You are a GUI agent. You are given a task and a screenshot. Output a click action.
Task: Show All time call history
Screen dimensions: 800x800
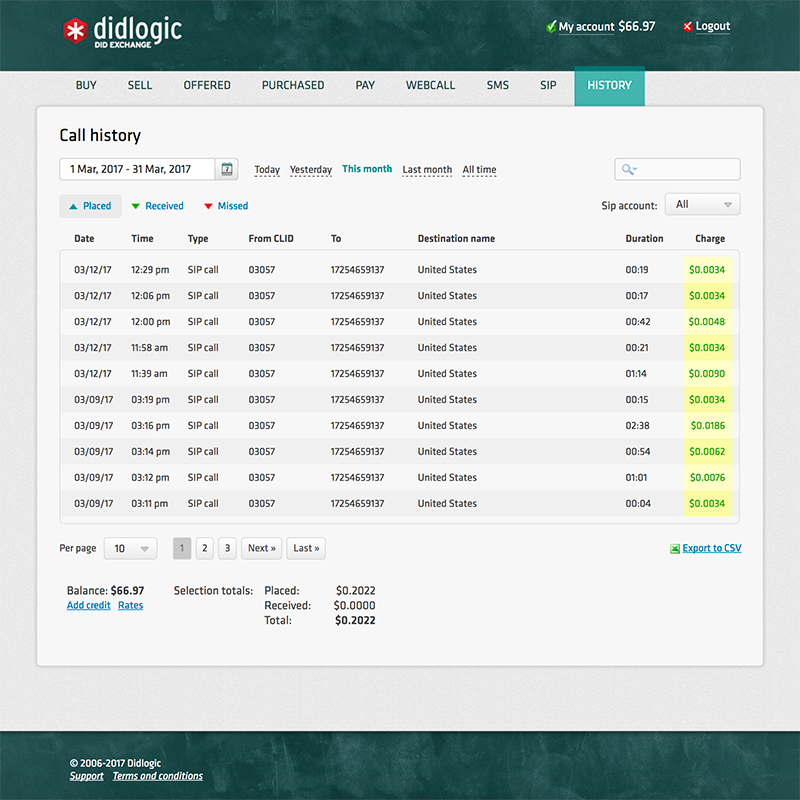click(480, 169)
